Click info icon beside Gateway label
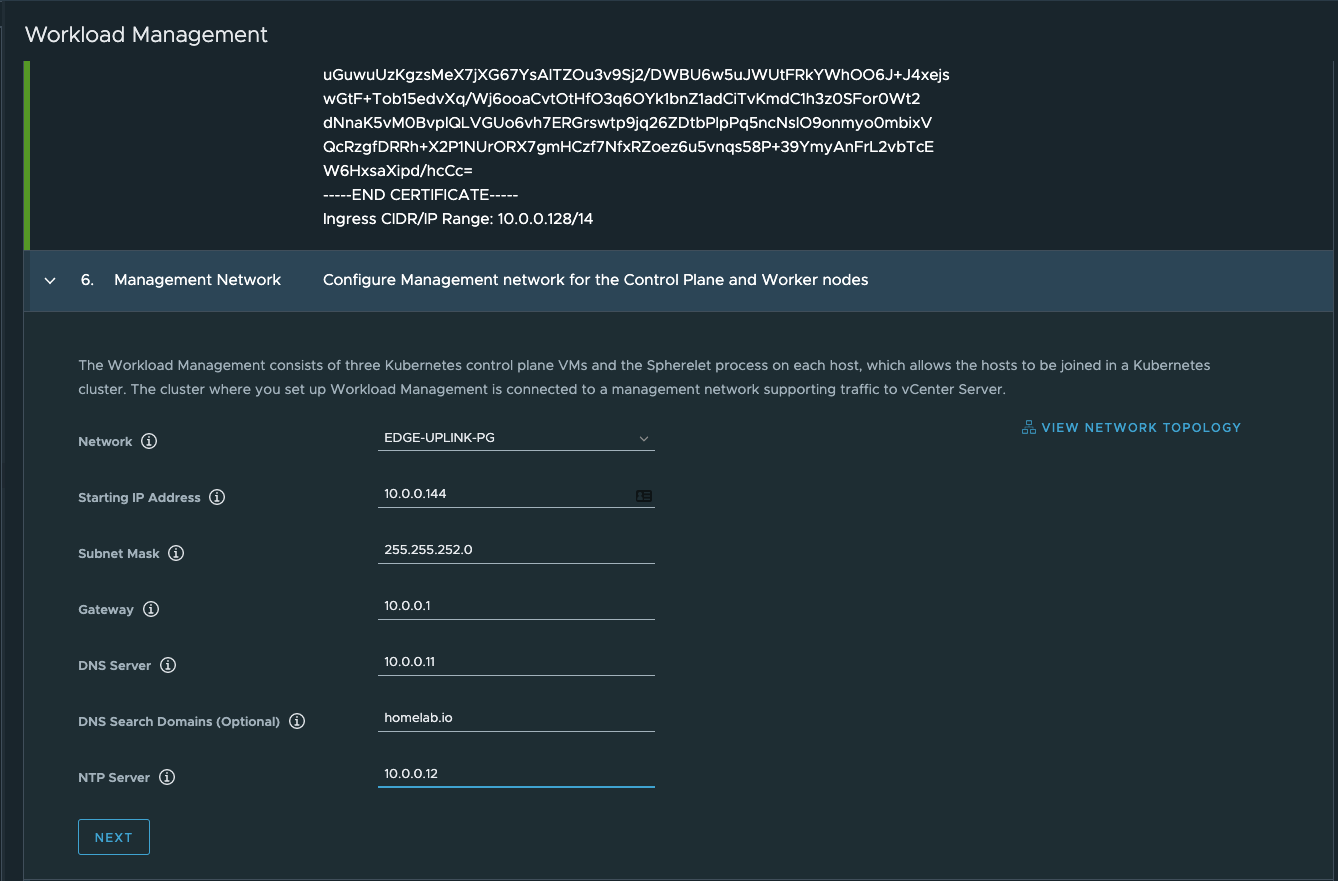The height and width of the screenshot is (881, 1338). click(151, 609)
